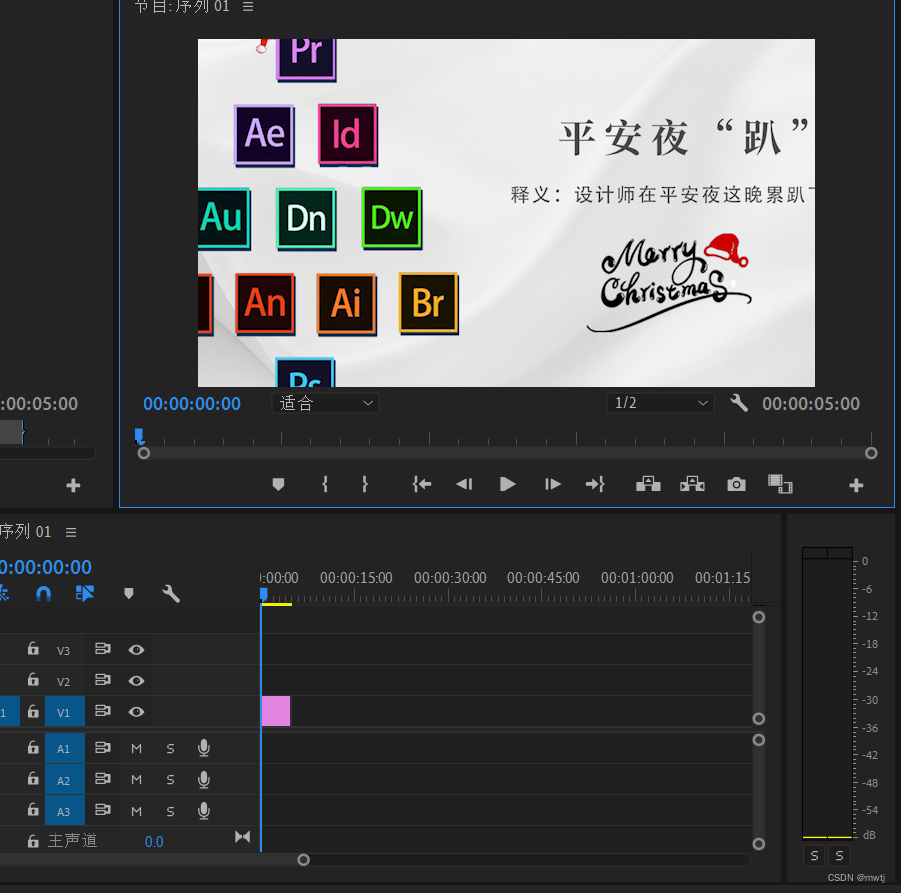Go to Out point

(595, 484)
